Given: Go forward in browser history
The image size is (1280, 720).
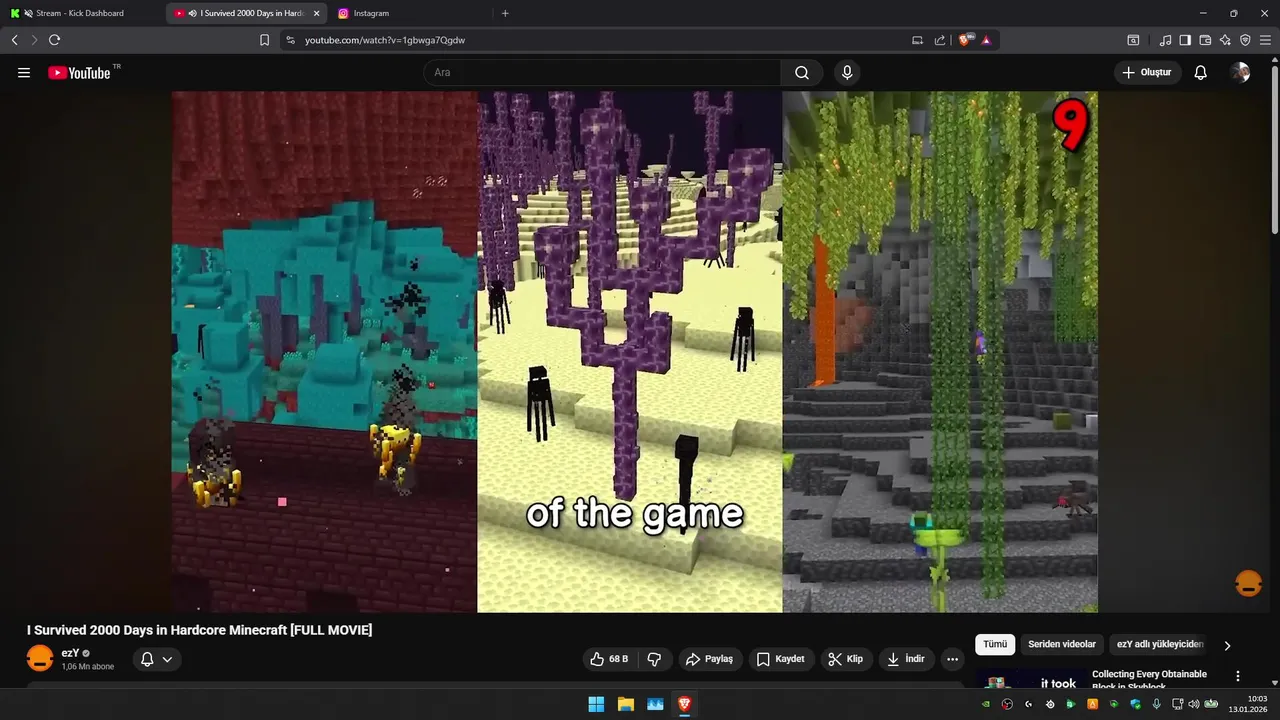Looking at the screenshot, I should [34, 40].
